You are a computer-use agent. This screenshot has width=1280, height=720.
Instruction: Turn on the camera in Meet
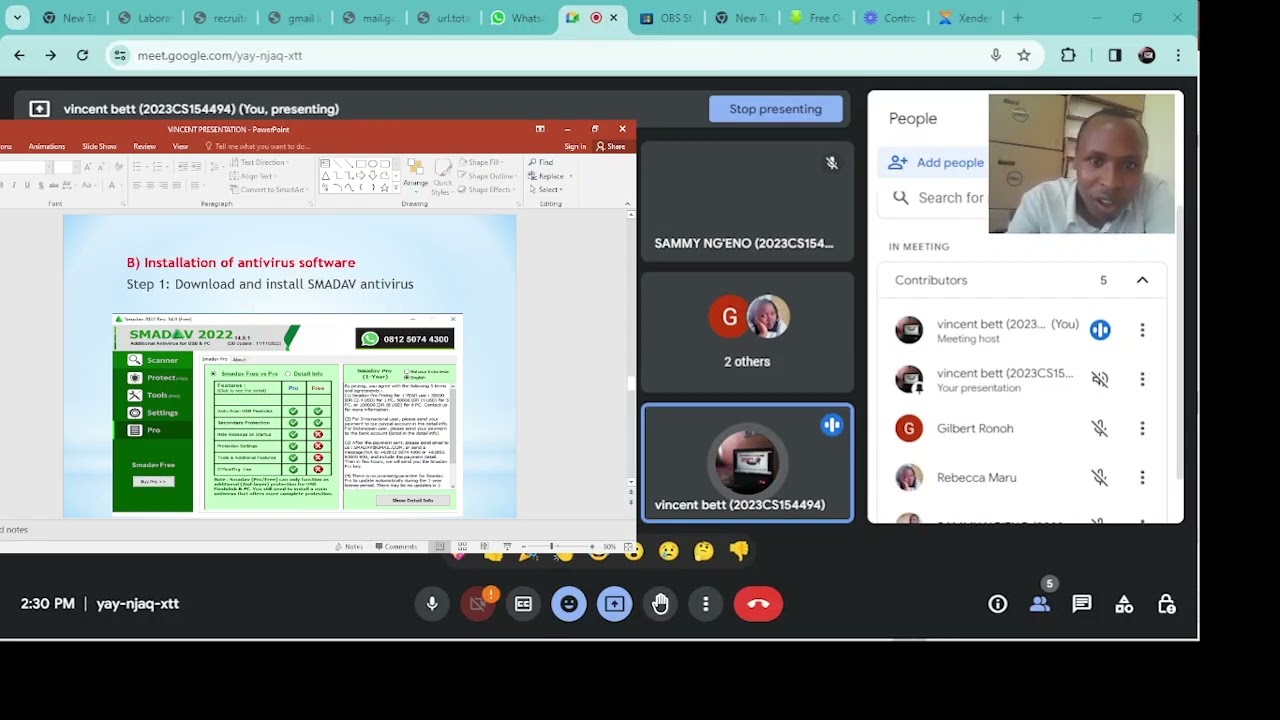pyautogui.click(x=478, y=604)
